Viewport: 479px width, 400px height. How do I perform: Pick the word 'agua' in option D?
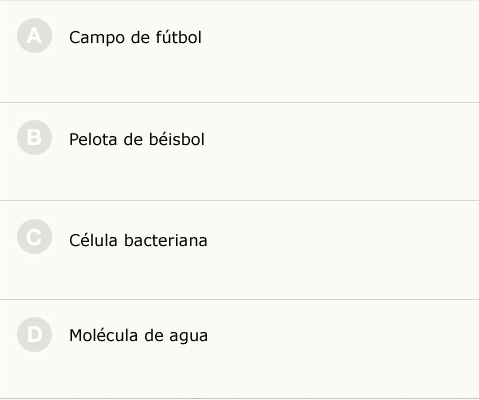coord(189,336)
